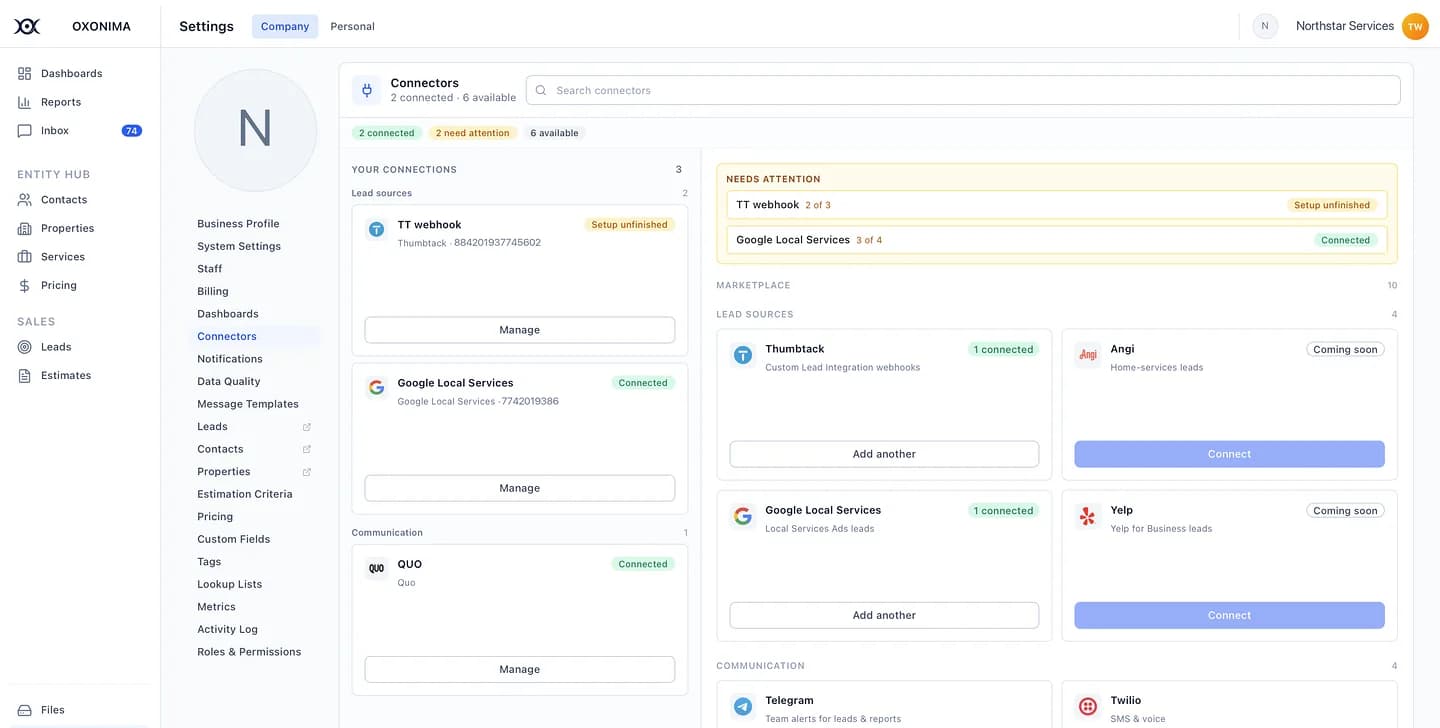The width and height of the screenshot is (1440, 728).
Task: Click external link icon beside Contacts setting
Action: (307, 449)
